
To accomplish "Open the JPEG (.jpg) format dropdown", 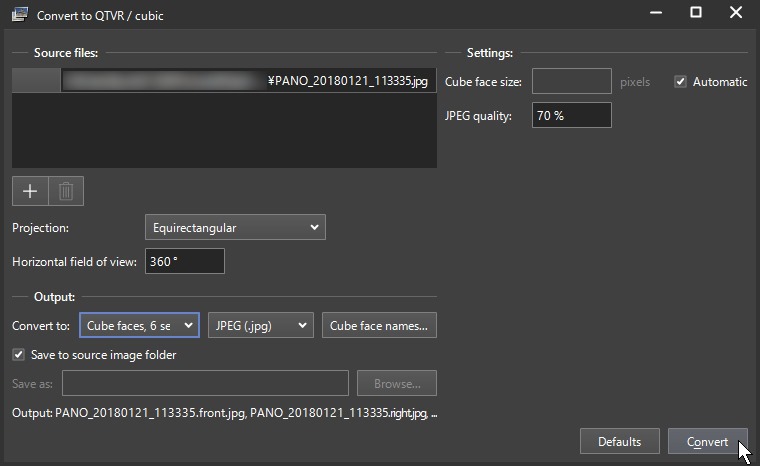I will tap(261, 325).
